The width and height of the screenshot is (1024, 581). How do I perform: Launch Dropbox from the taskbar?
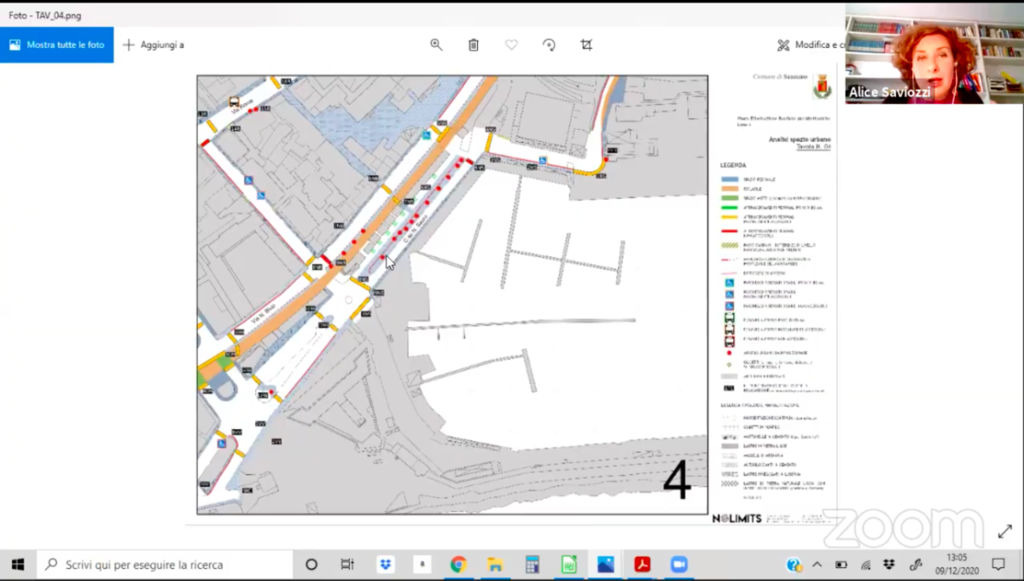pyautogui.click(x=384, y=564)
